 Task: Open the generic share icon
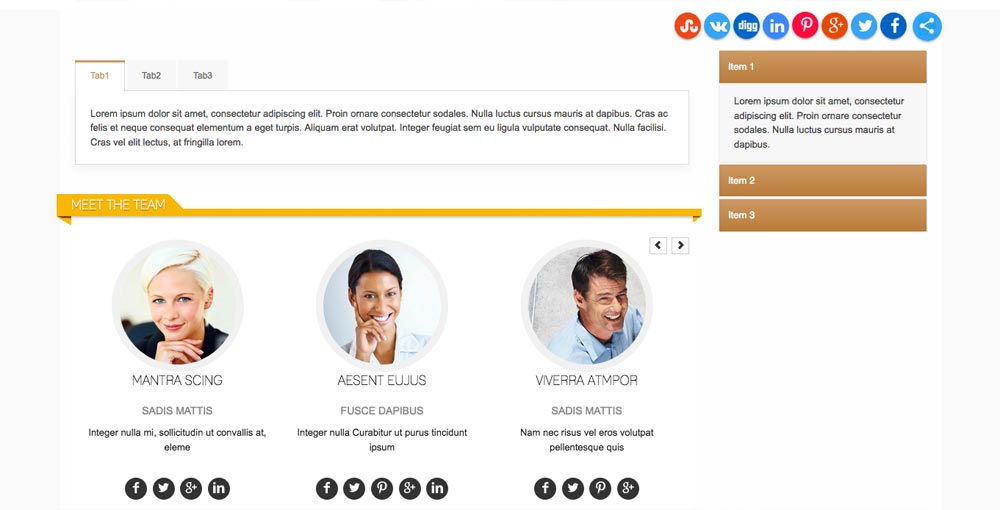coord(927,26)
